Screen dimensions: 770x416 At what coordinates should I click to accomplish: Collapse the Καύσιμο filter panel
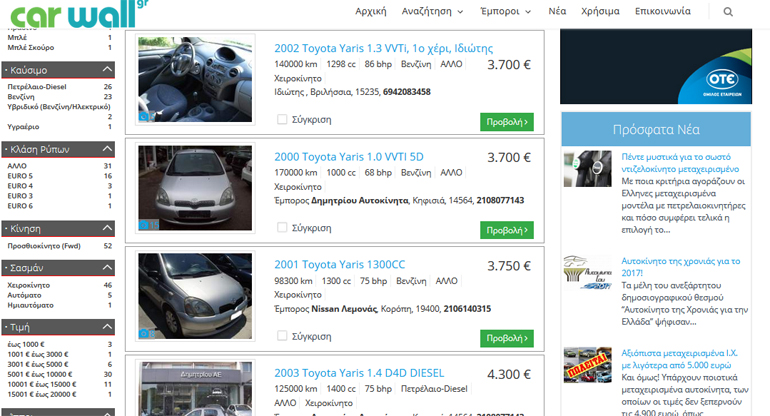pyautogui.click(x=107, y=70)
